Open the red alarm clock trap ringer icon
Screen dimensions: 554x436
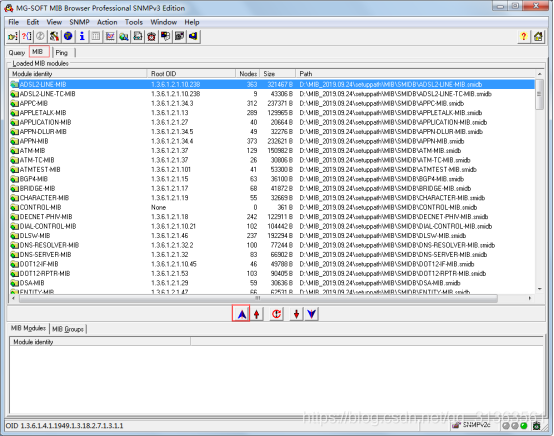(x=152, y=36)
